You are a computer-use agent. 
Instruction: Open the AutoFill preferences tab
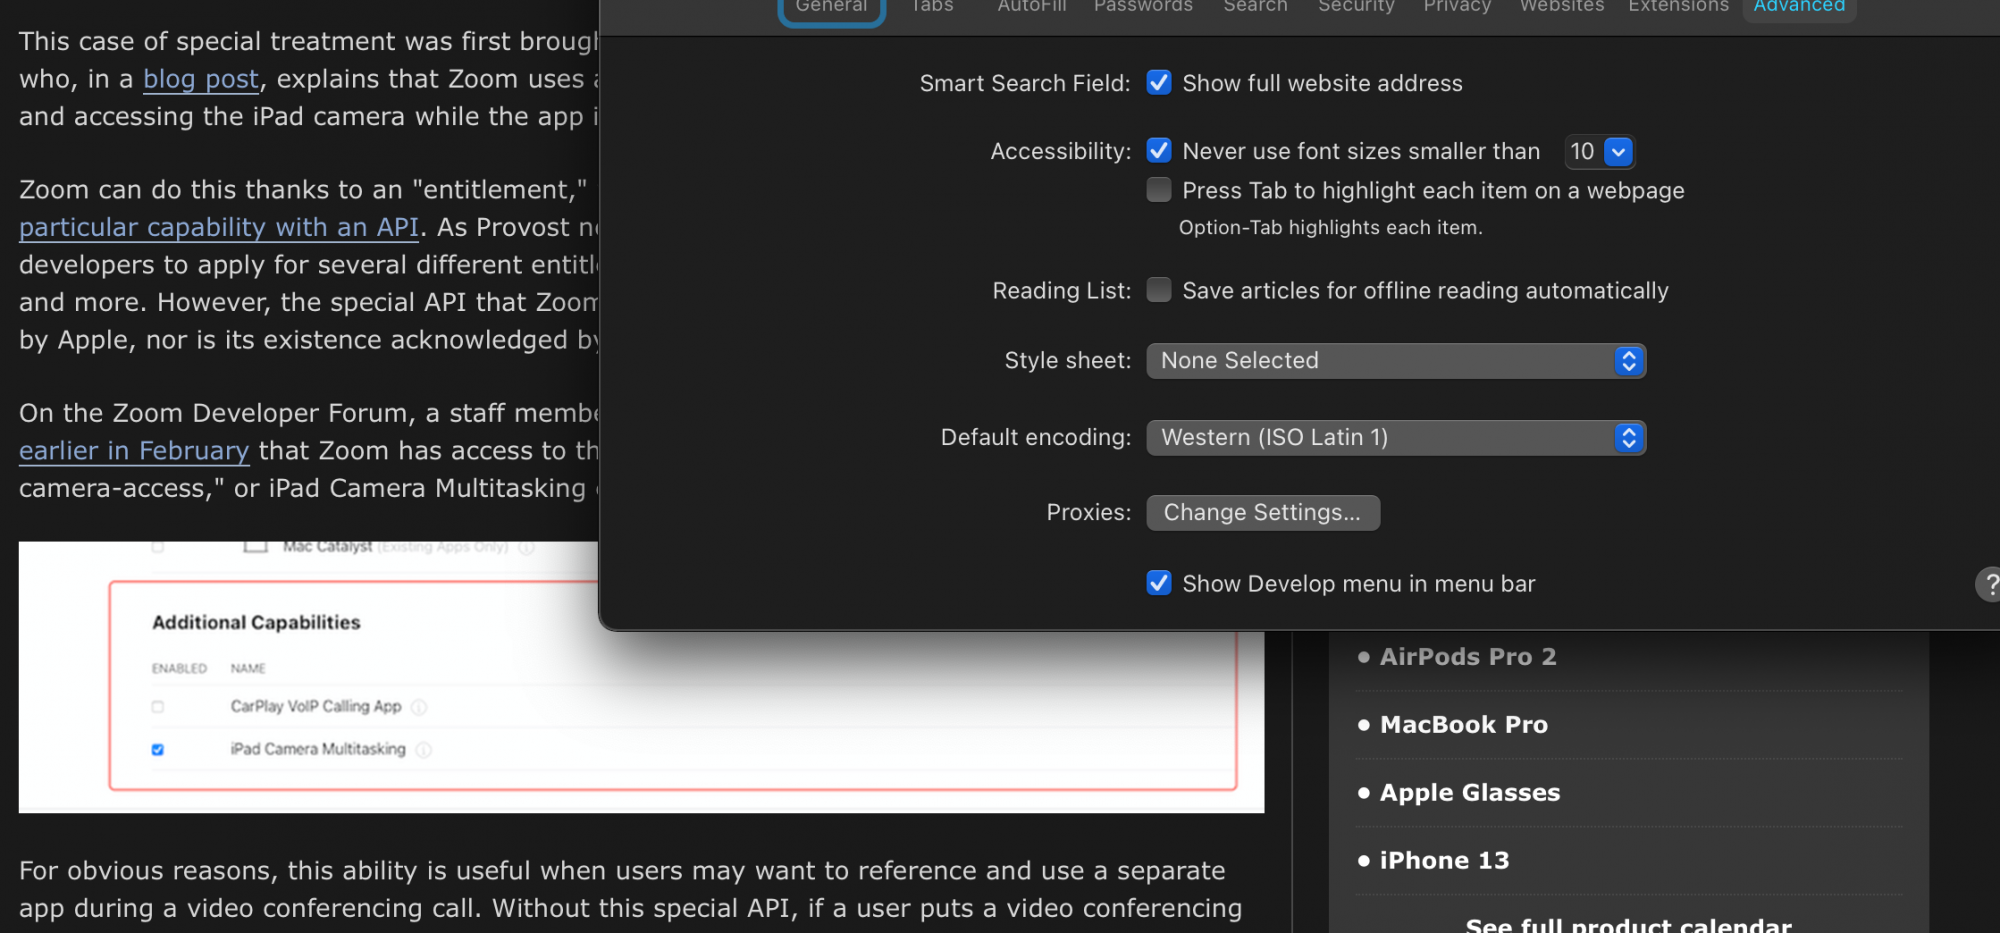[x=1032, y=7]
